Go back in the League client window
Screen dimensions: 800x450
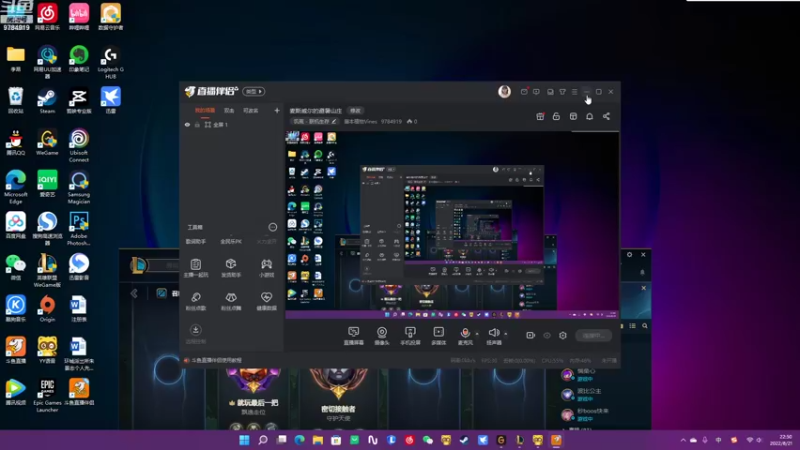tap(134, 293)
